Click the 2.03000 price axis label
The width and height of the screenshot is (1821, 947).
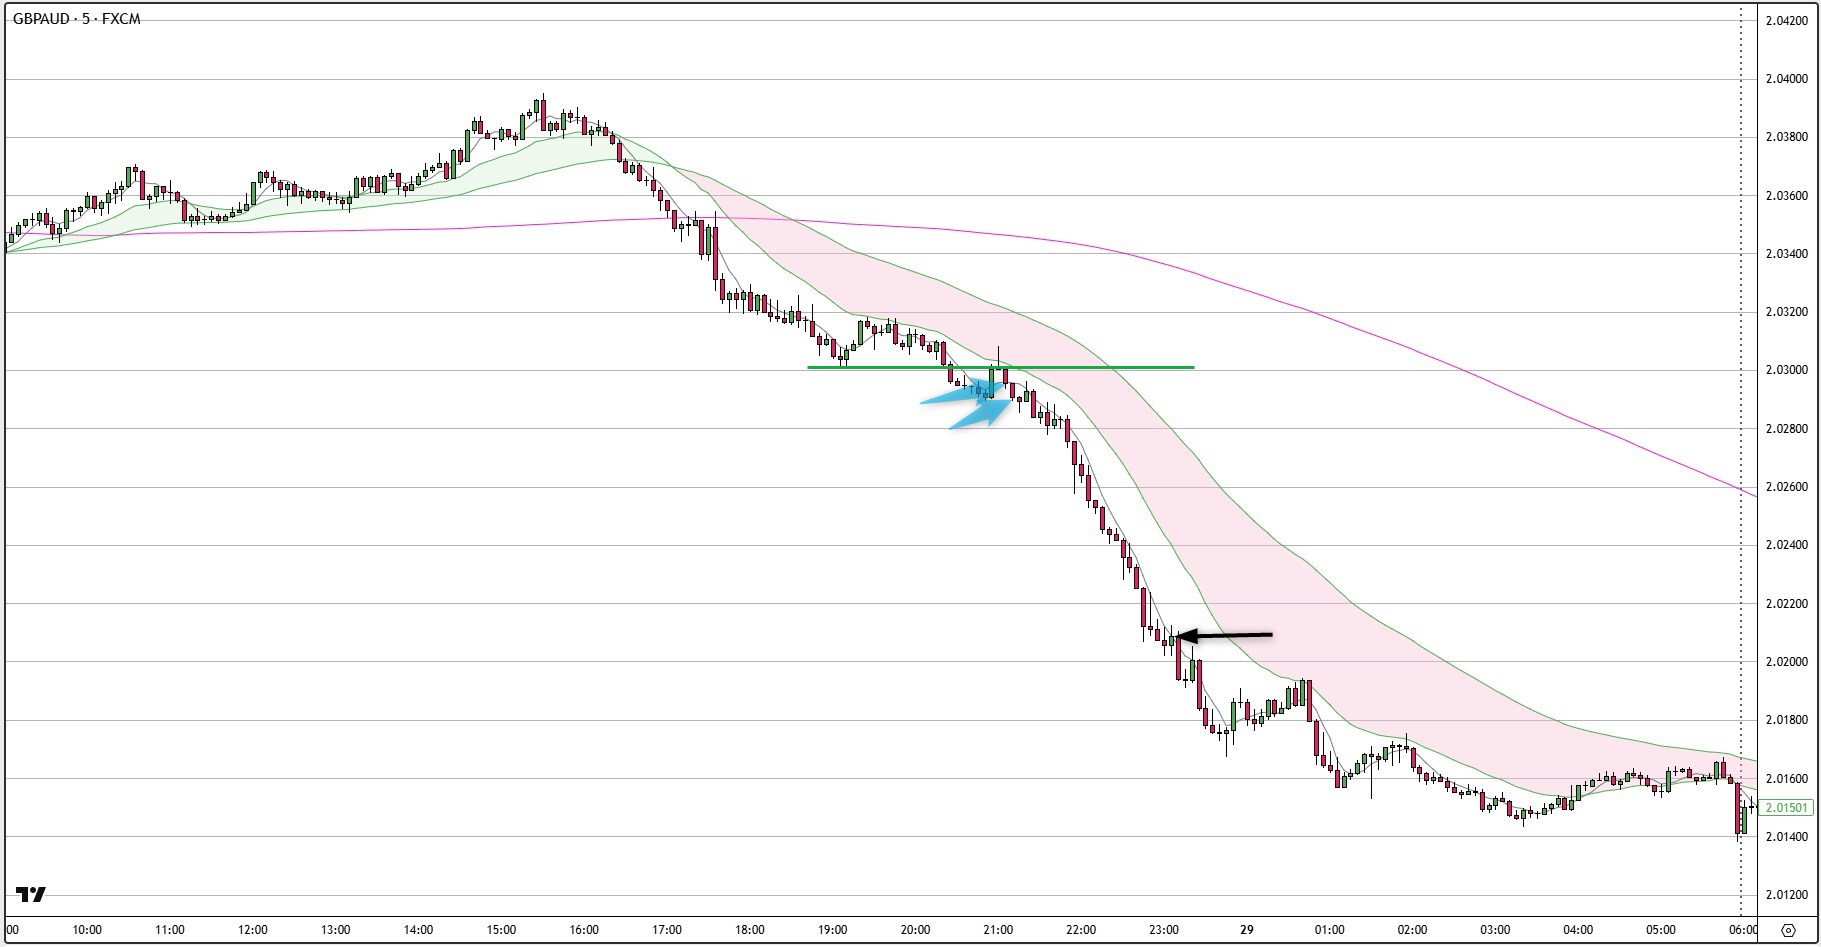[1786, 370]
